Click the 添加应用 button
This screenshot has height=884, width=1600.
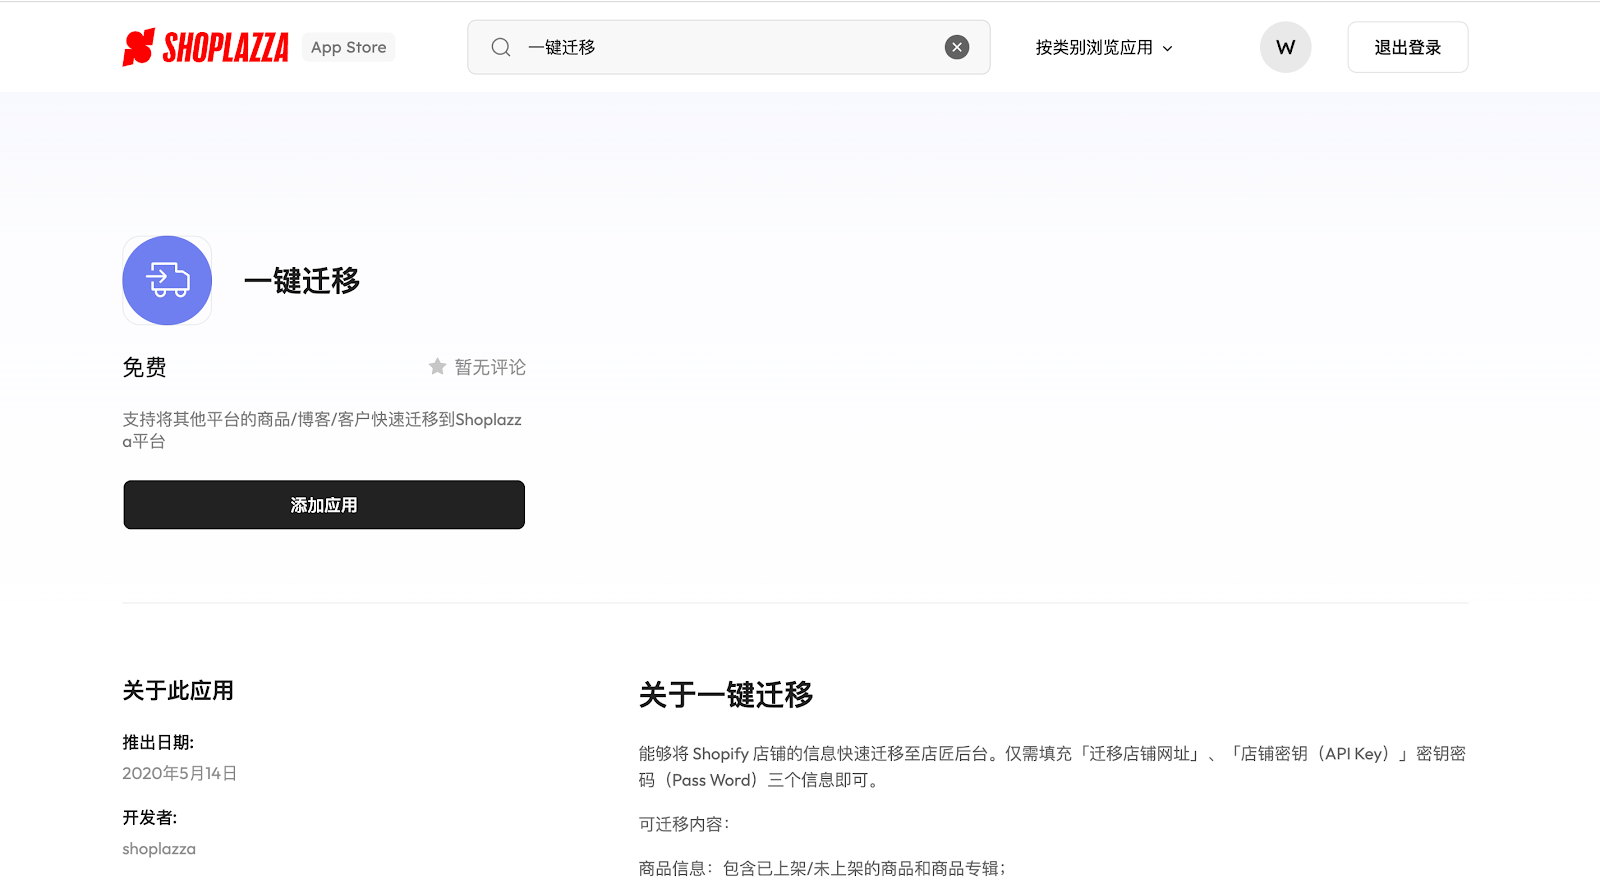click(324, 505)
